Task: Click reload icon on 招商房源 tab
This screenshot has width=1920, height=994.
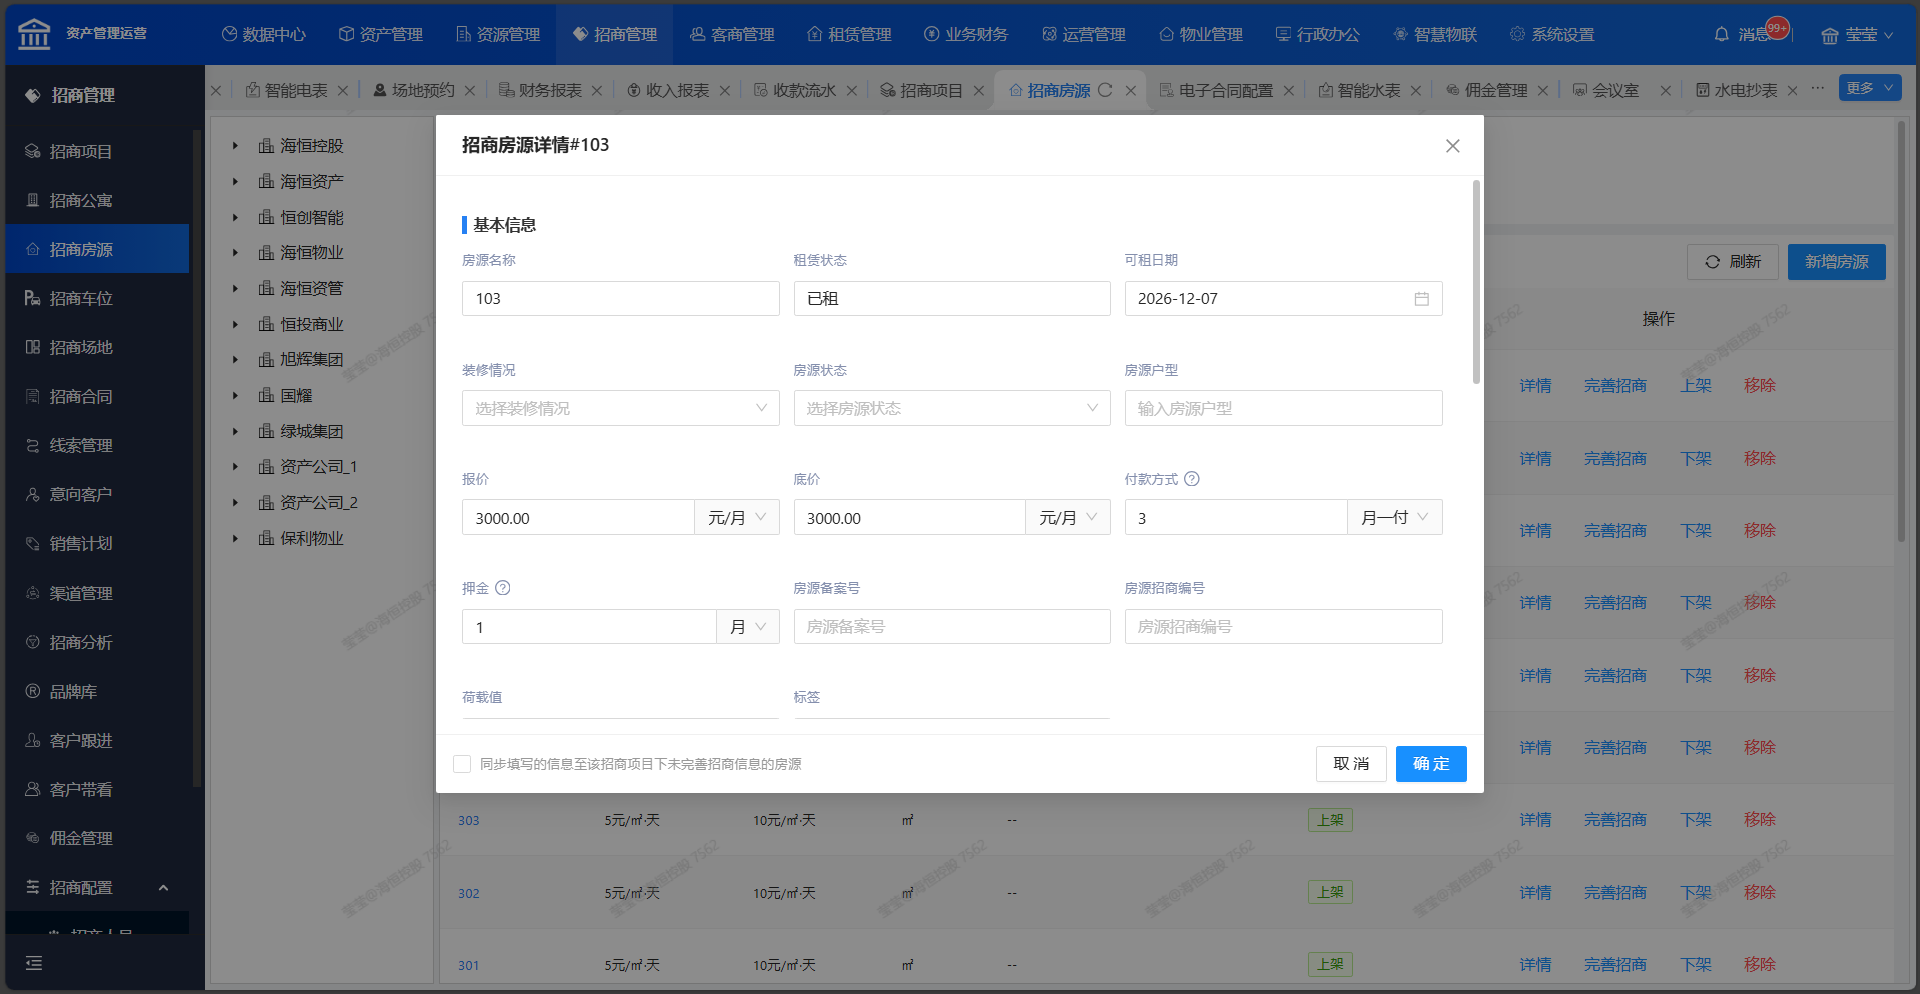Action: click(1105, 90)
